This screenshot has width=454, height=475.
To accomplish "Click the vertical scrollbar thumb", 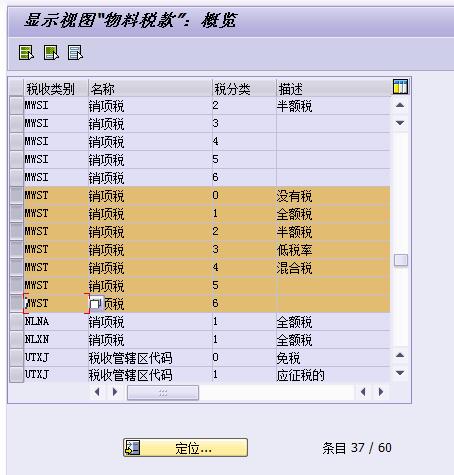I will pyautogui.click(x=401, y=260).
